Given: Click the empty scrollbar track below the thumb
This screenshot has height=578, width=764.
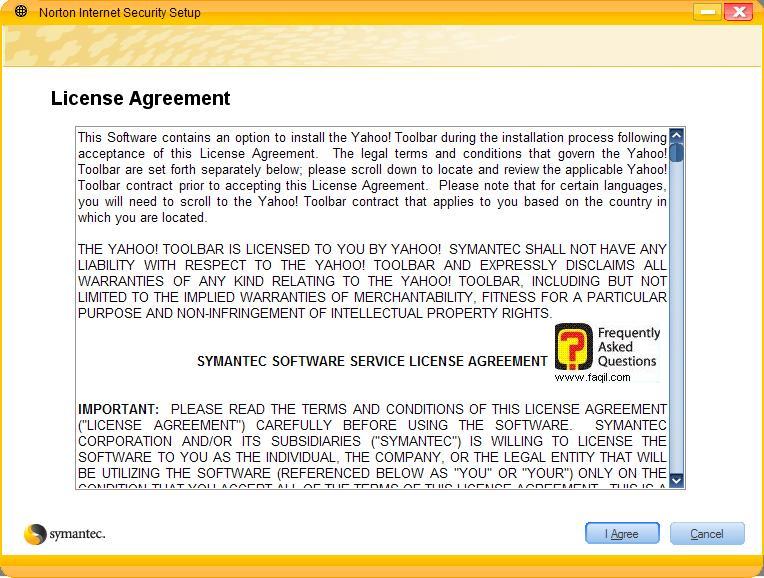Looking at the screenshot, I should click(x=677, y=320).
